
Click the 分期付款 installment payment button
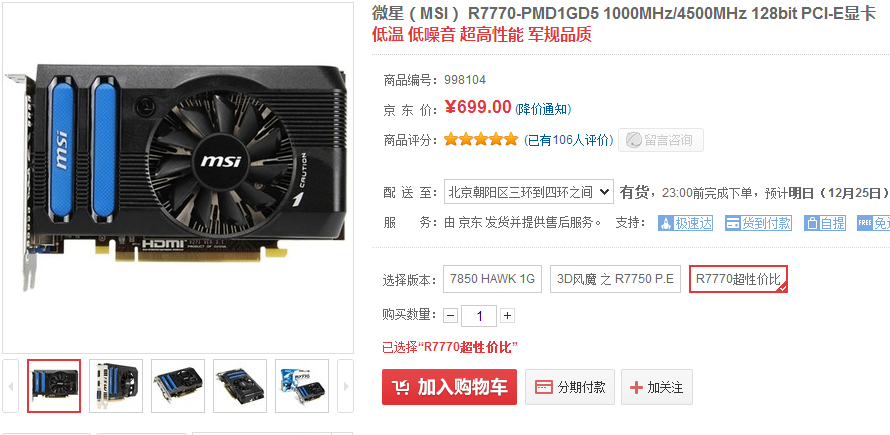click(x=569, y=387)
